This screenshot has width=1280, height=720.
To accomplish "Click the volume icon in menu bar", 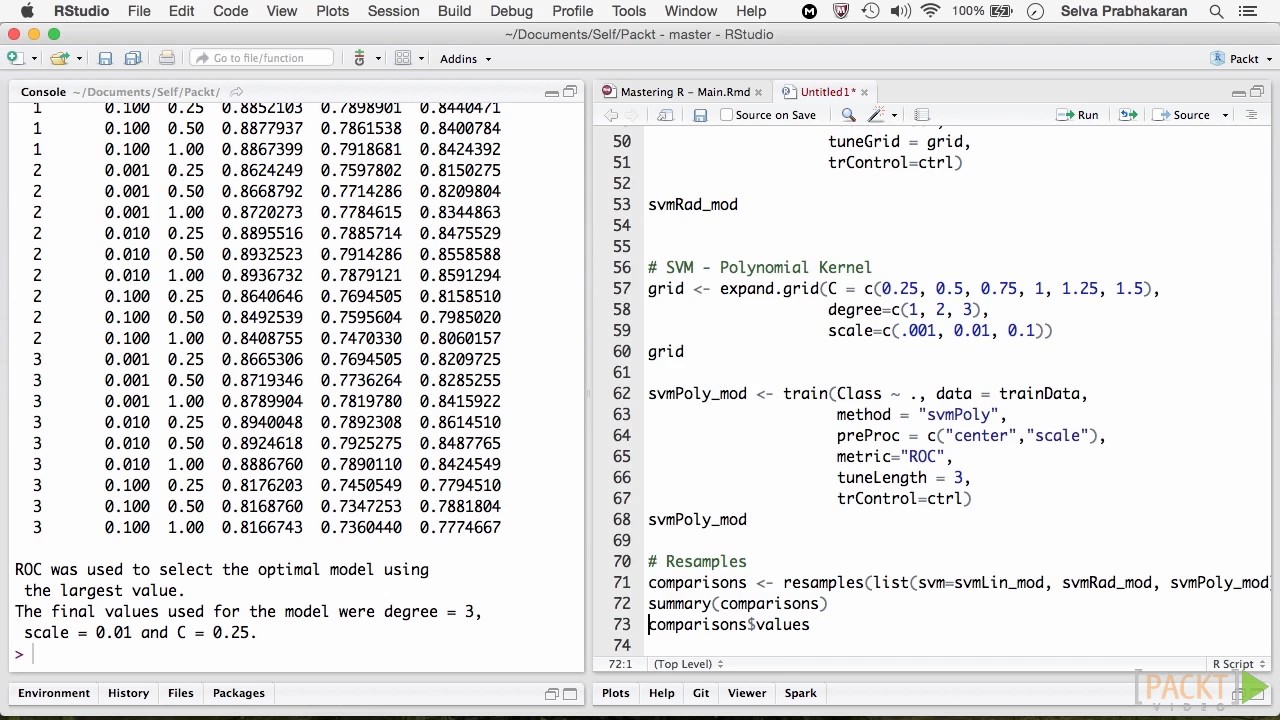I will pyautogui.click(x=899, y=11).
